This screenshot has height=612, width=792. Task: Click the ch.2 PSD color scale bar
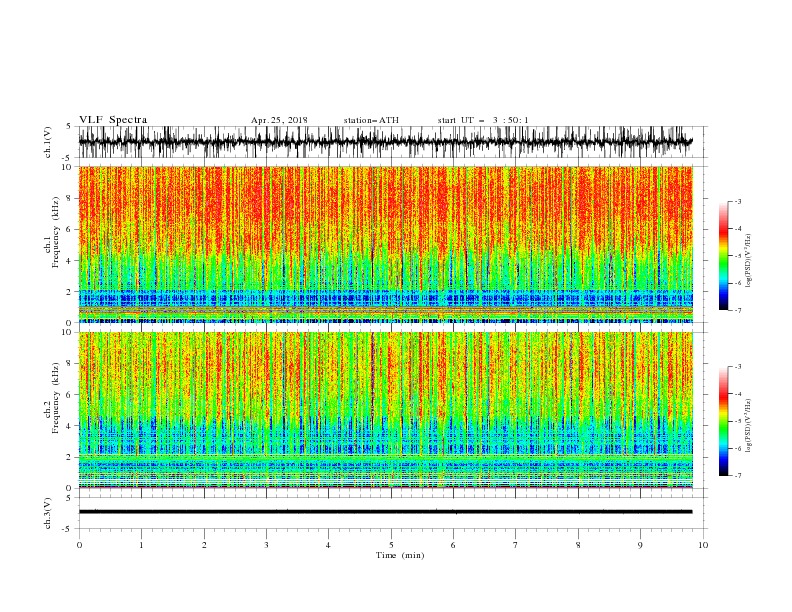click(x=723, y=421)
